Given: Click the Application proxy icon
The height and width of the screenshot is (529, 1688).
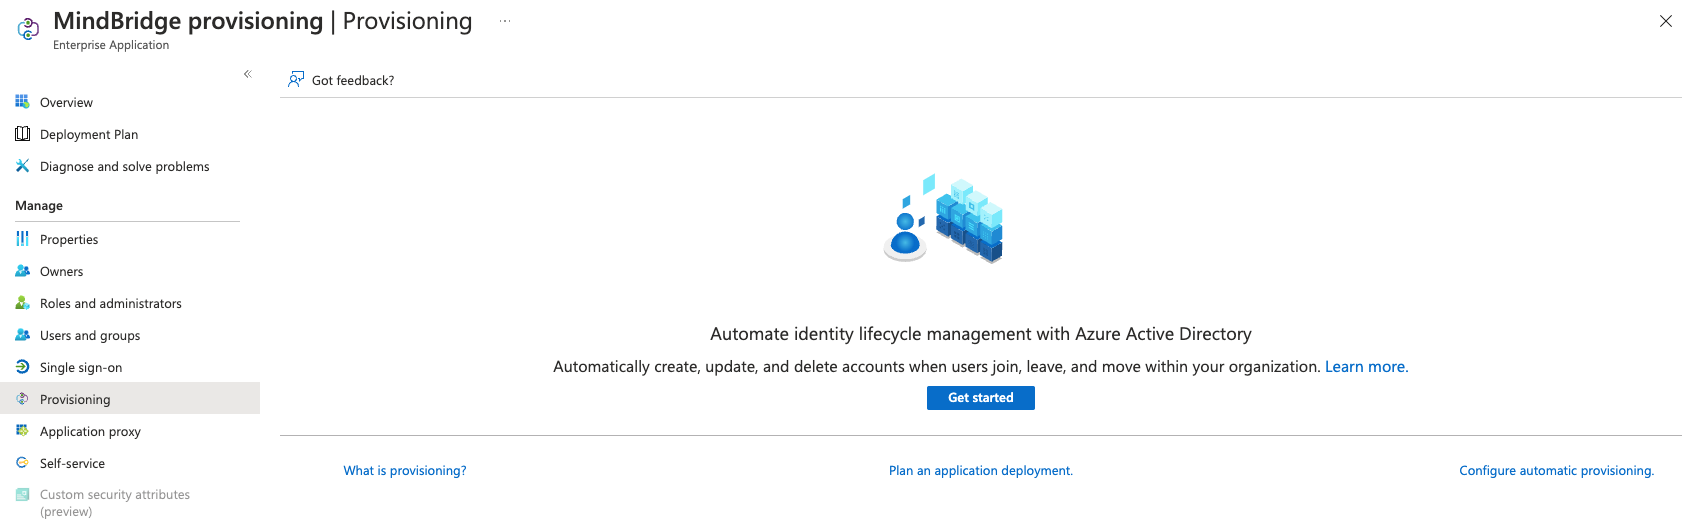Looking at the screenshot, I should click(22, 431).
